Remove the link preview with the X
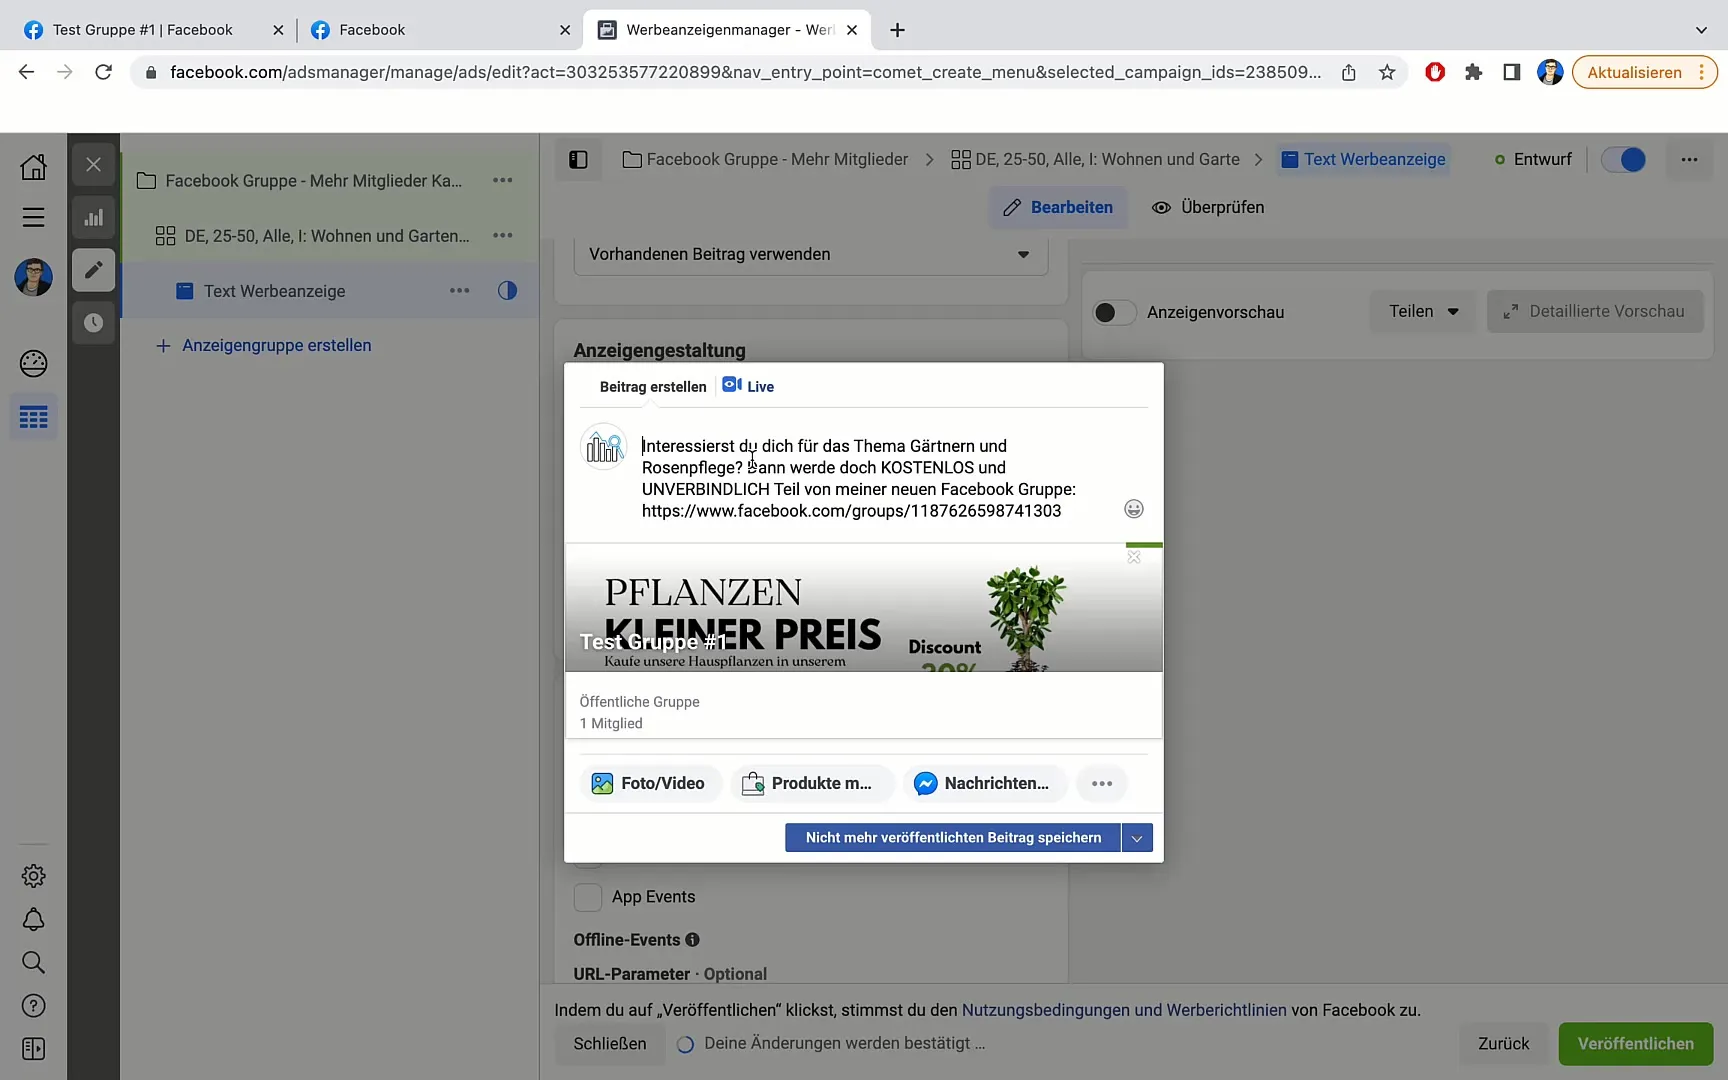Screen dimensions: 1728x1080 point(1133,557)
